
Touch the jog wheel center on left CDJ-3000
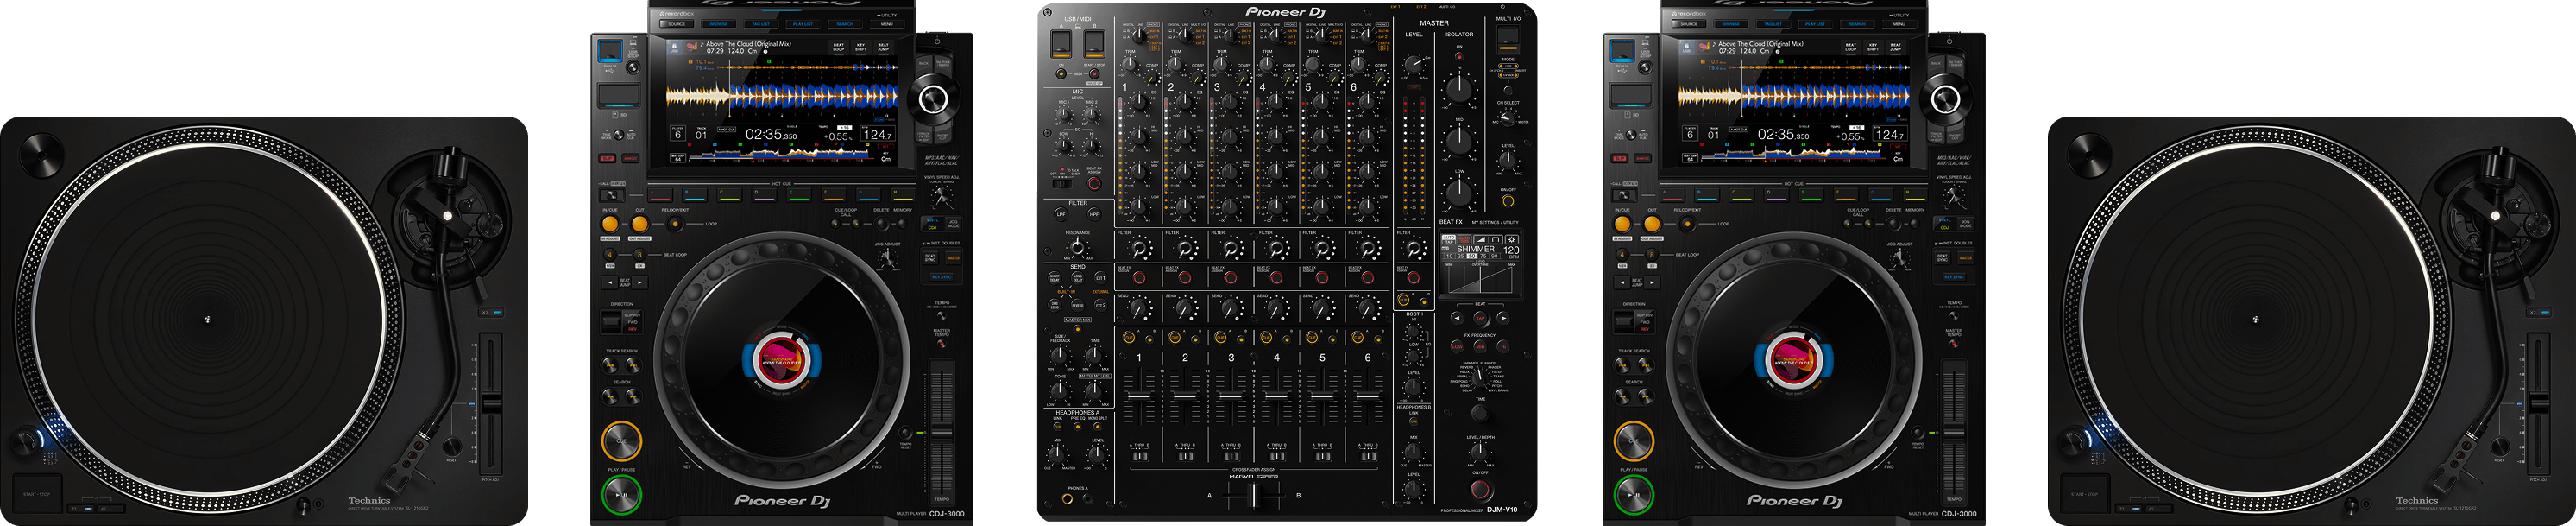coord(781,360)
